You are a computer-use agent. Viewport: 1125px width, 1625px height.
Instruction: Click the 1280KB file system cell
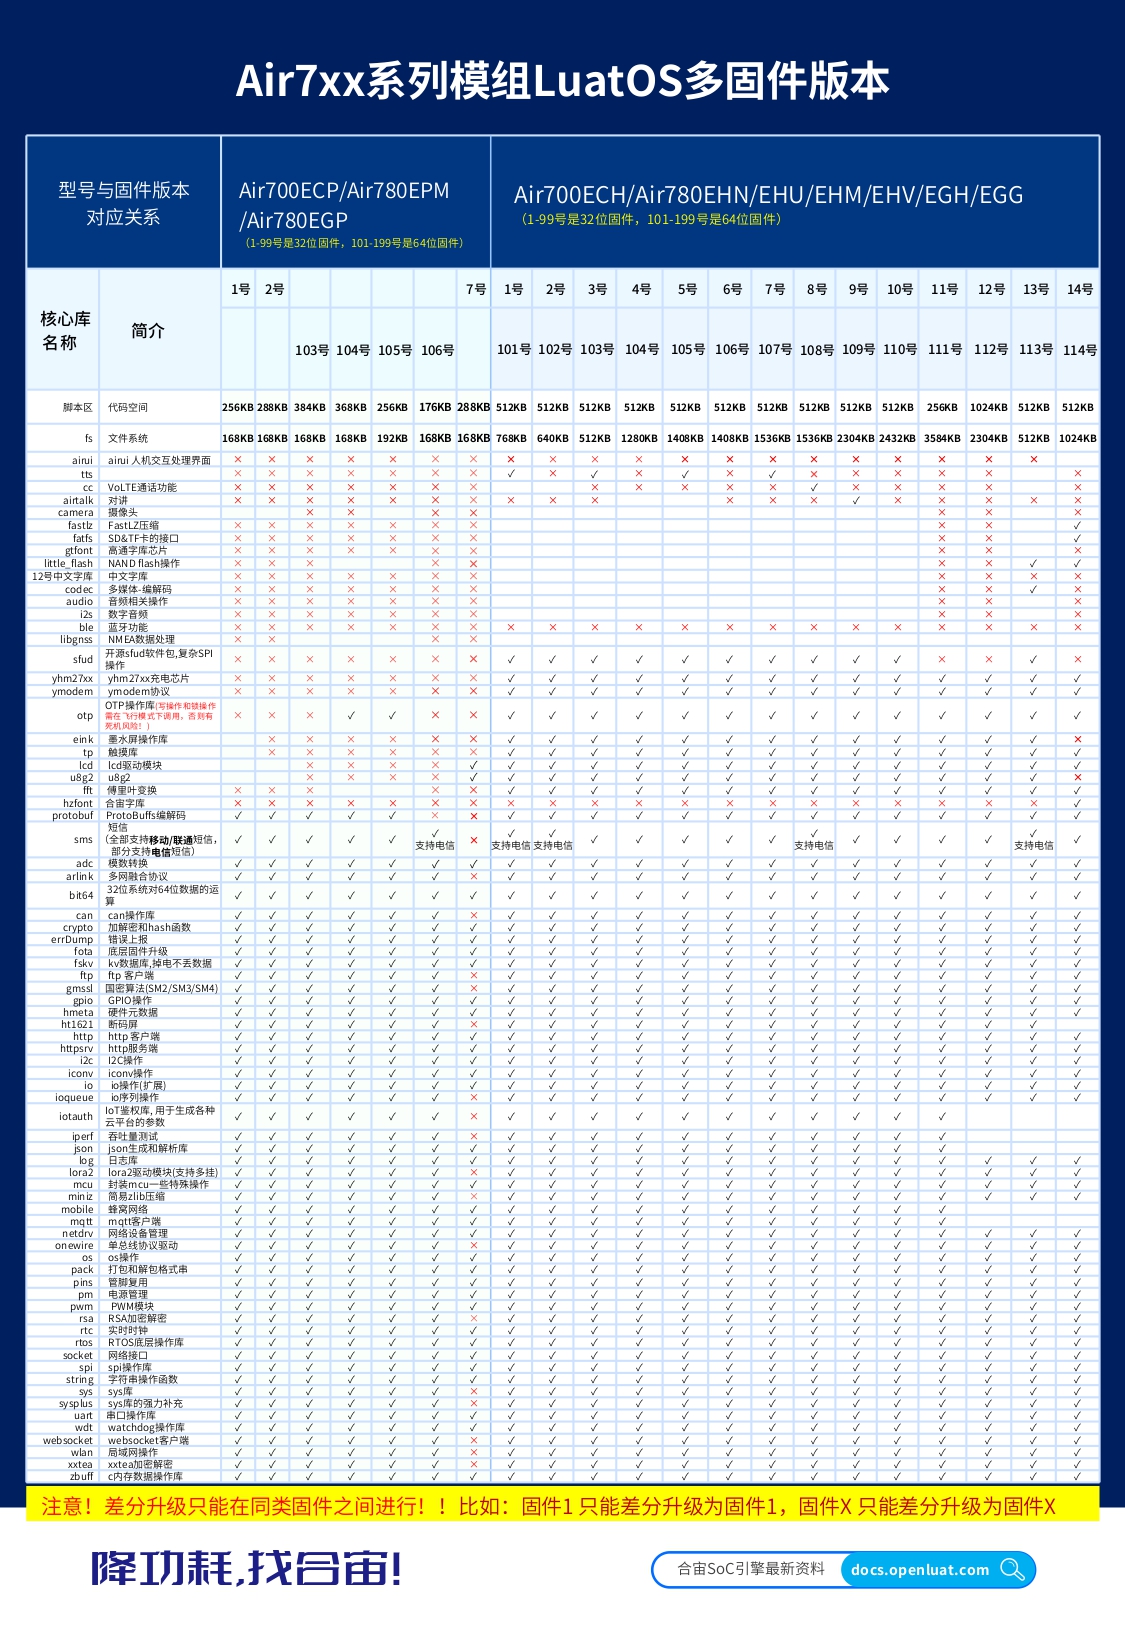[639, 438]
